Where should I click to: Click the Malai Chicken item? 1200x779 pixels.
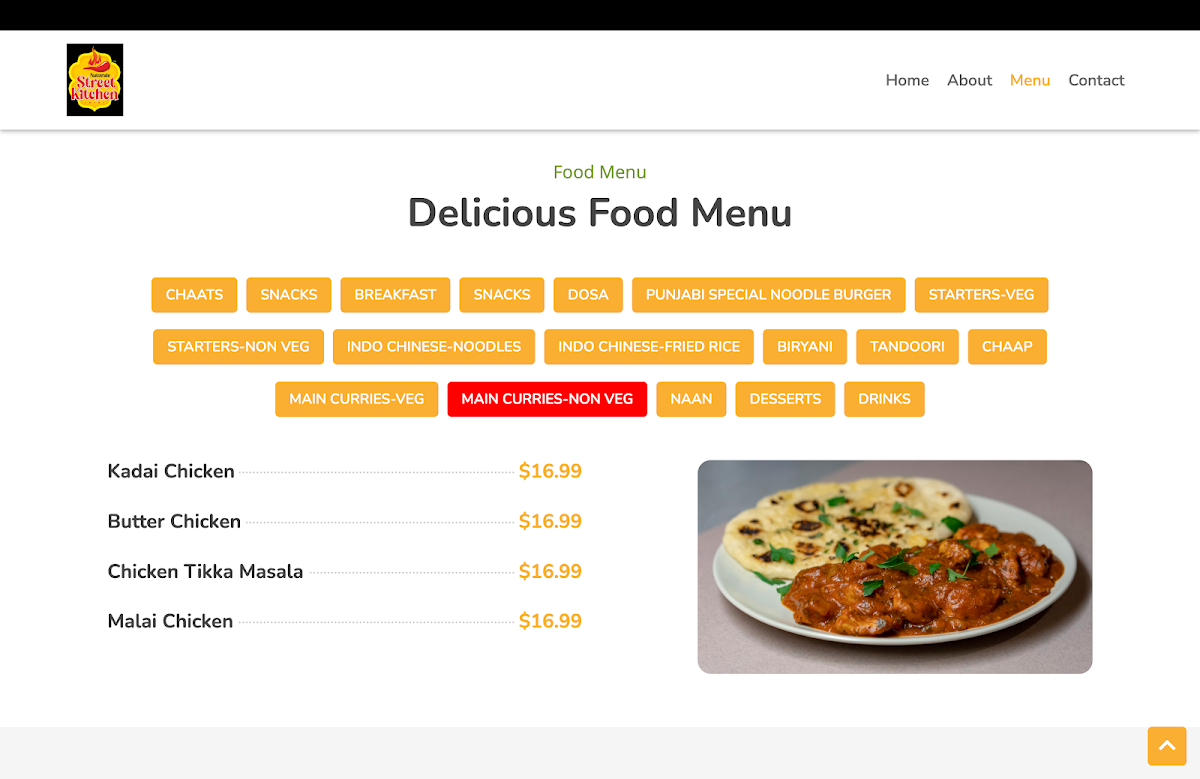point(170,621)
